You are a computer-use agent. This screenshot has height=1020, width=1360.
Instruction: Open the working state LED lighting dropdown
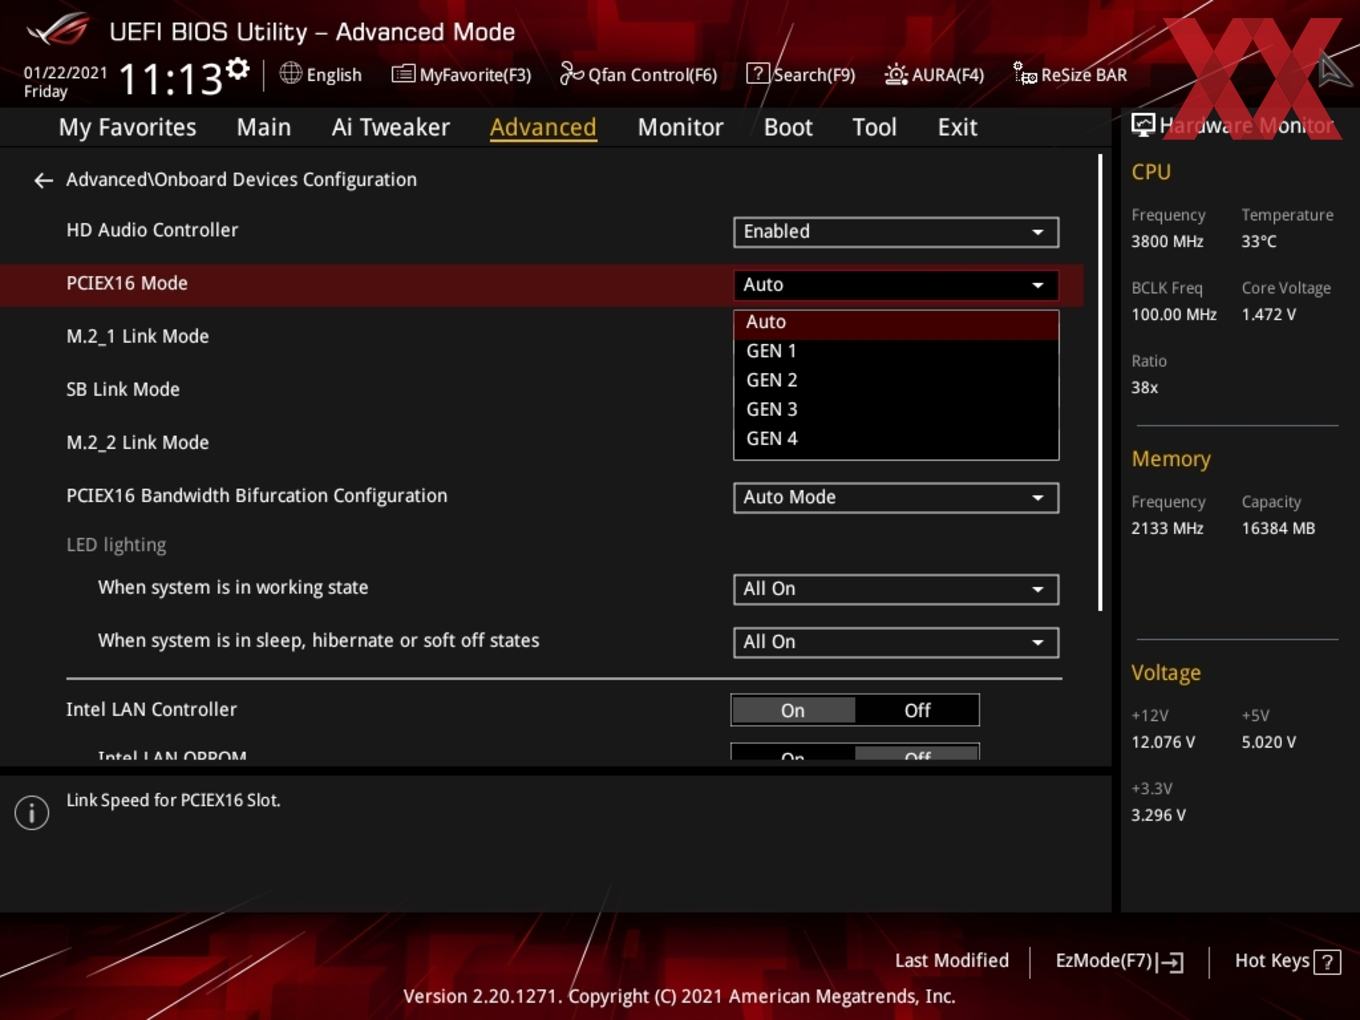894,589
